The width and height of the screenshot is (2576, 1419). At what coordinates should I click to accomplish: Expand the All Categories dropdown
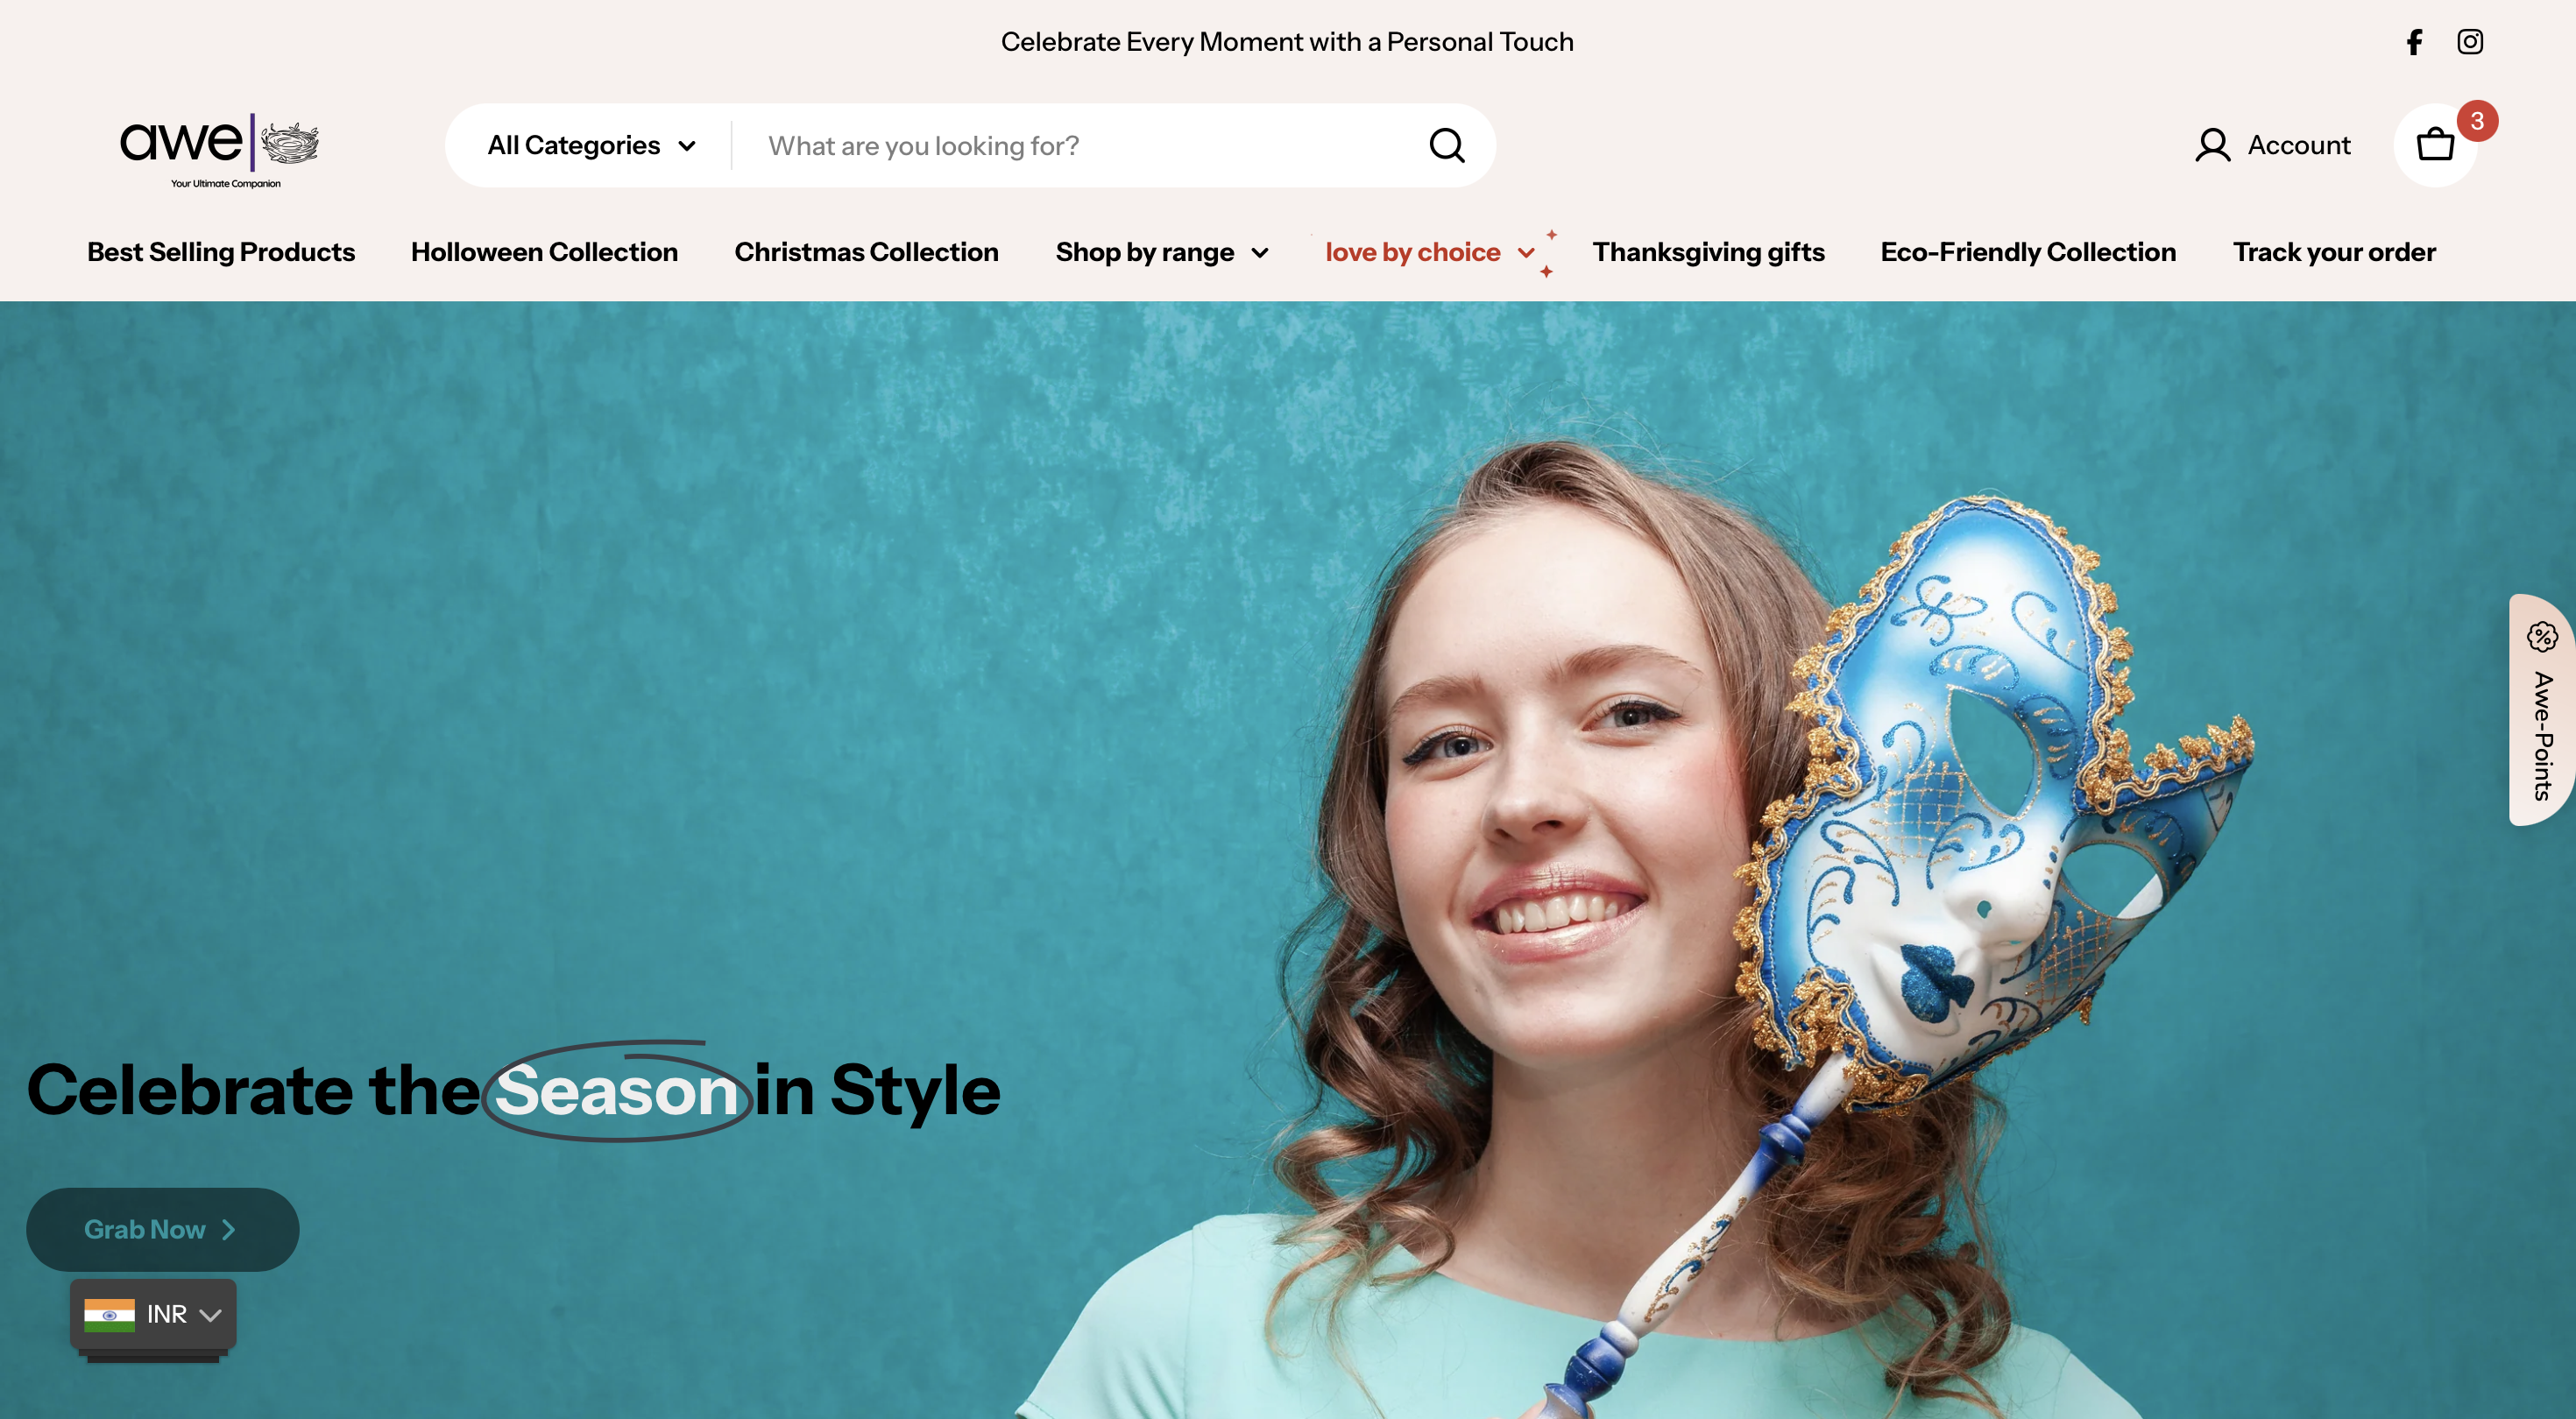point(592,146)
